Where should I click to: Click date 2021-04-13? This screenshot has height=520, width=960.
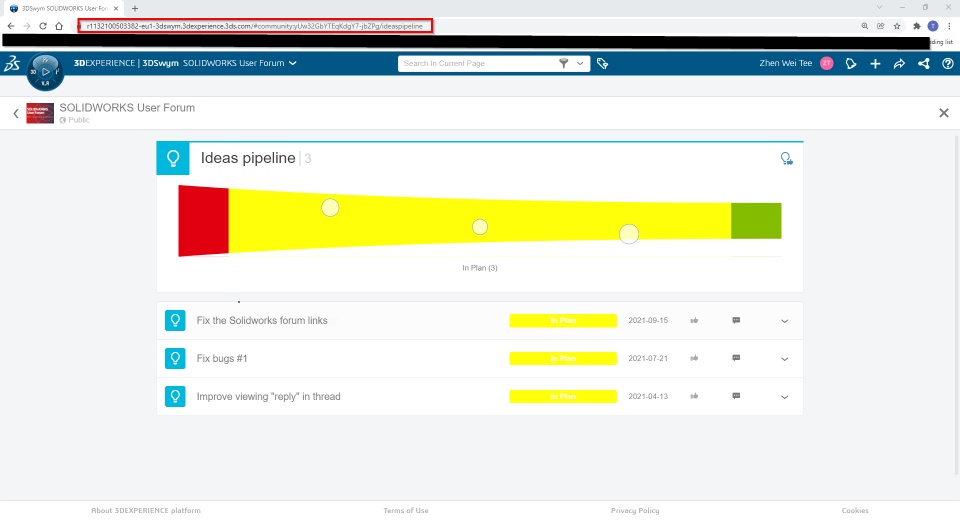pos(648,396)
